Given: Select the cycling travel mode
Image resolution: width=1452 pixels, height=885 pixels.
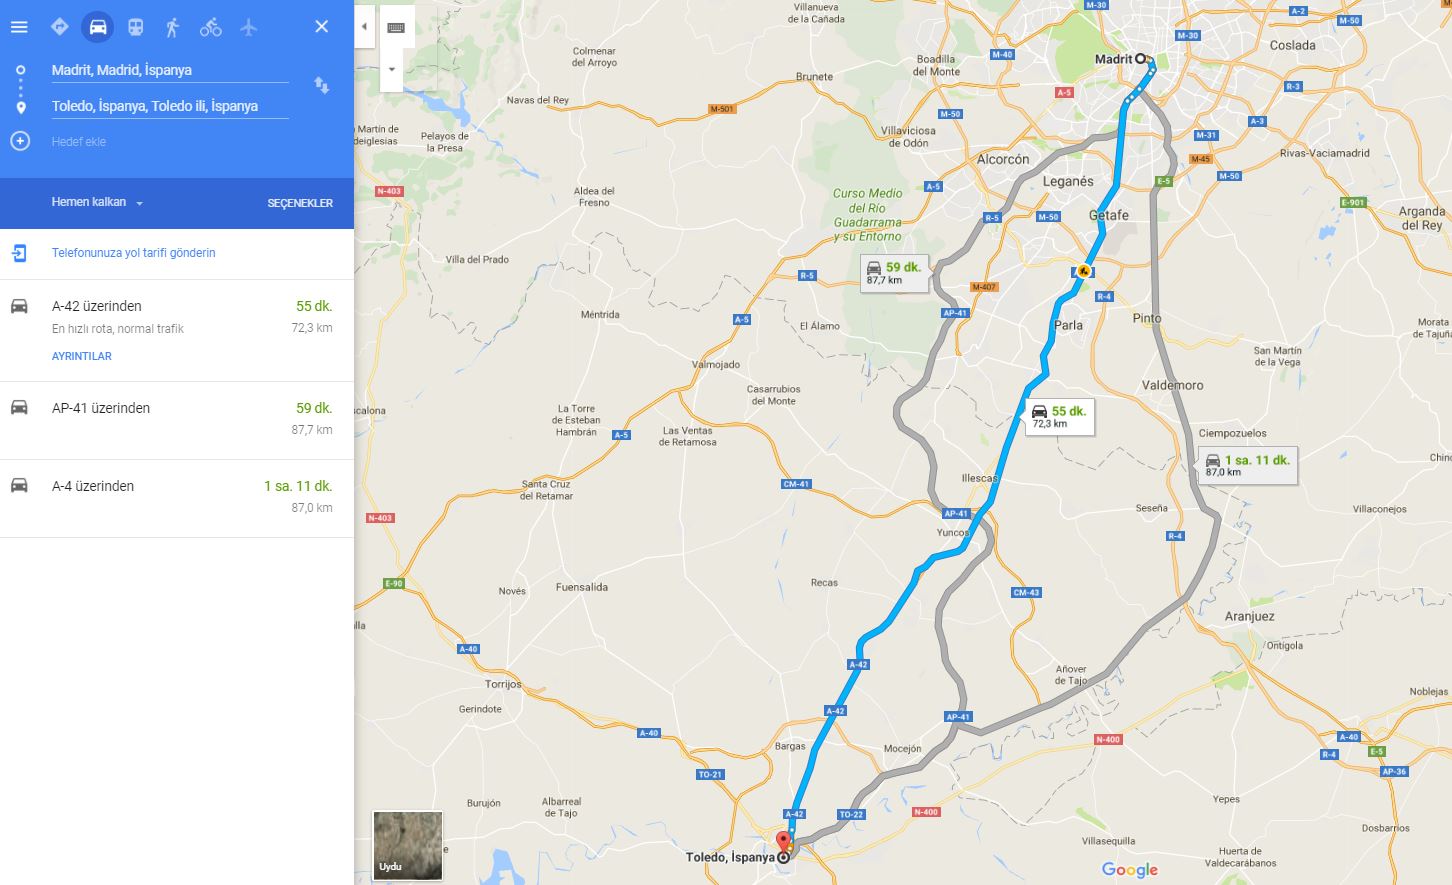Looking at the screenshot, I should [210, 27].
